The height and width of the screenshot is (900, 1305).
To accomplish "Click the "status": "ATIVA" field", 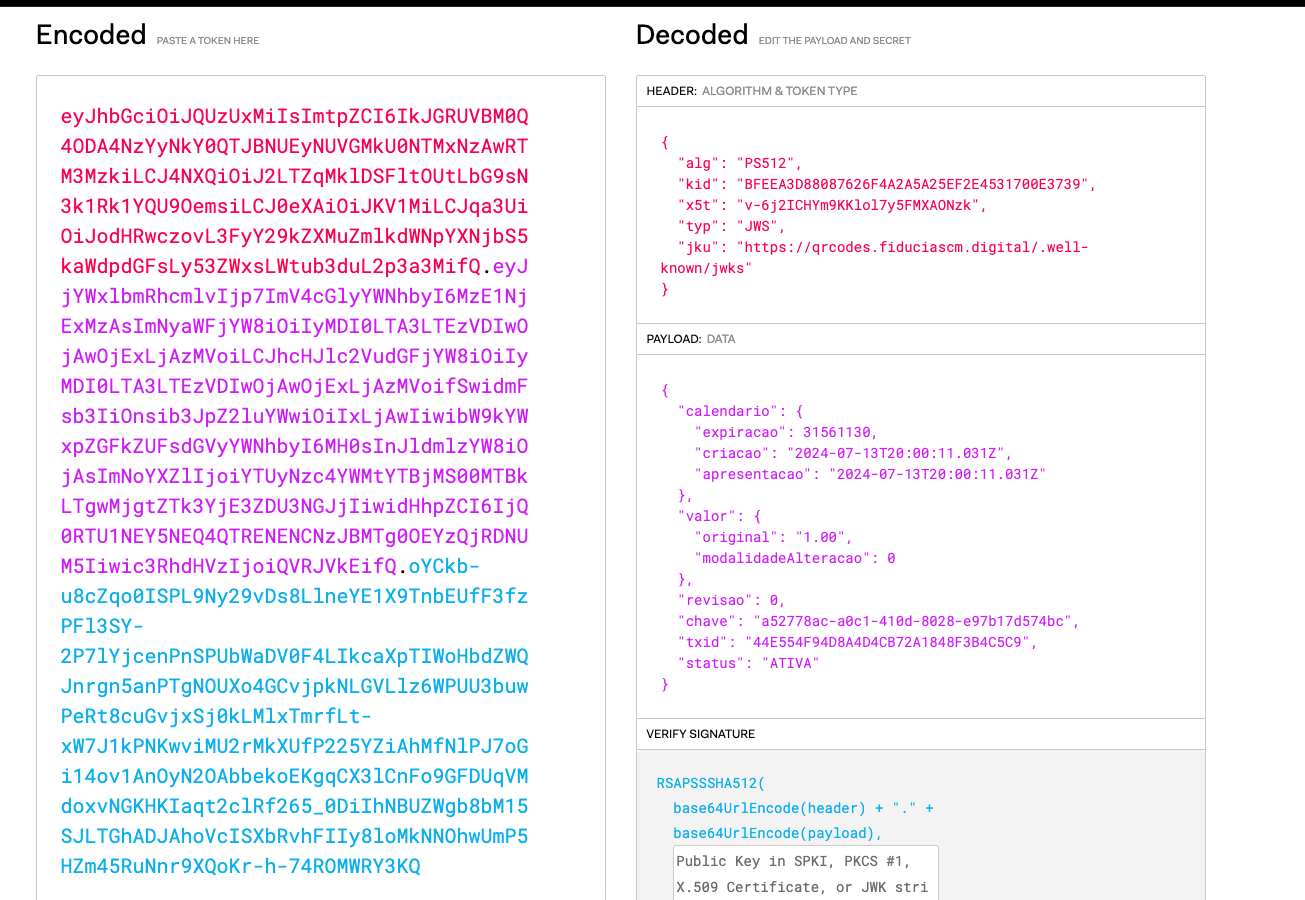I will click(x=780, y=662).
